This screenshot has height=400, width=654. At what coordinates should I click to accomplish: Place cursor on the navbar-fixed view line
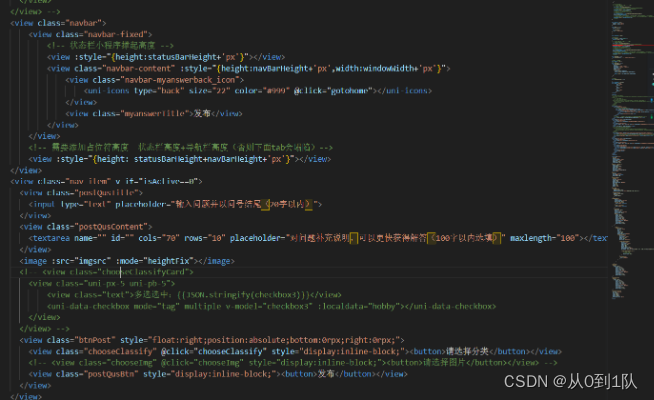(x=90, y=34)
